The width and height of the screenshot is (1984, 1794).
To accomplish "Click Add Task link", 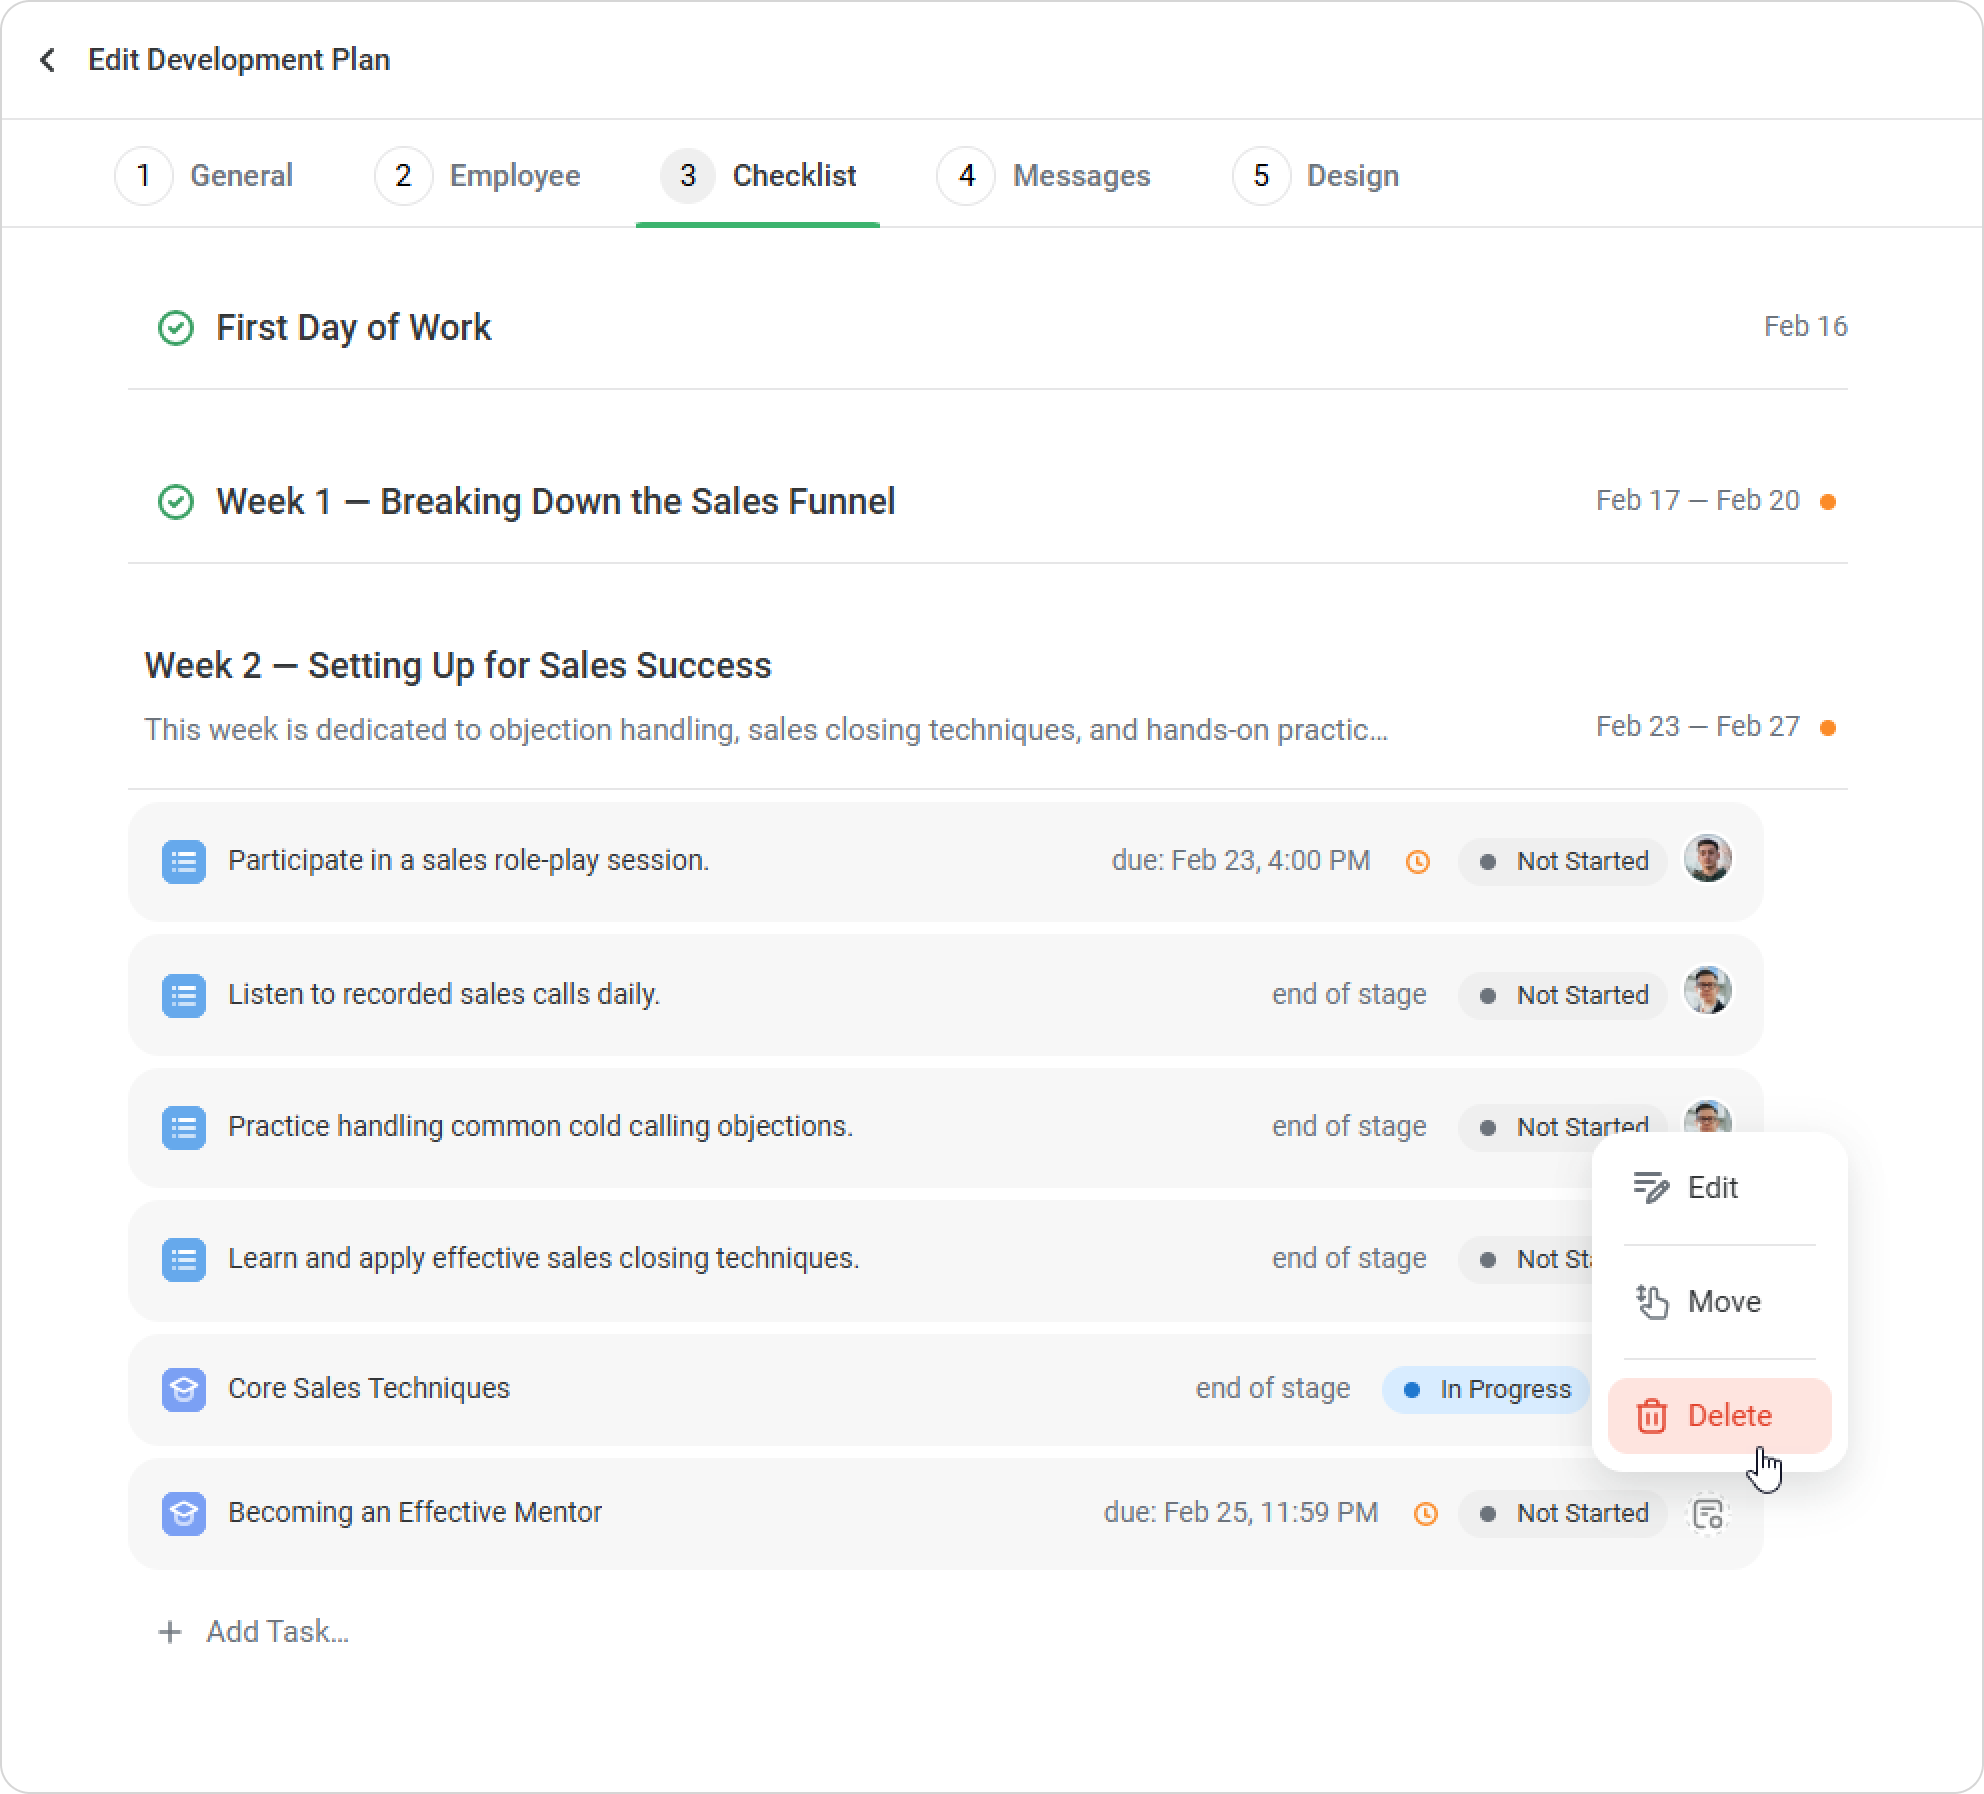I will [277, 1632].
